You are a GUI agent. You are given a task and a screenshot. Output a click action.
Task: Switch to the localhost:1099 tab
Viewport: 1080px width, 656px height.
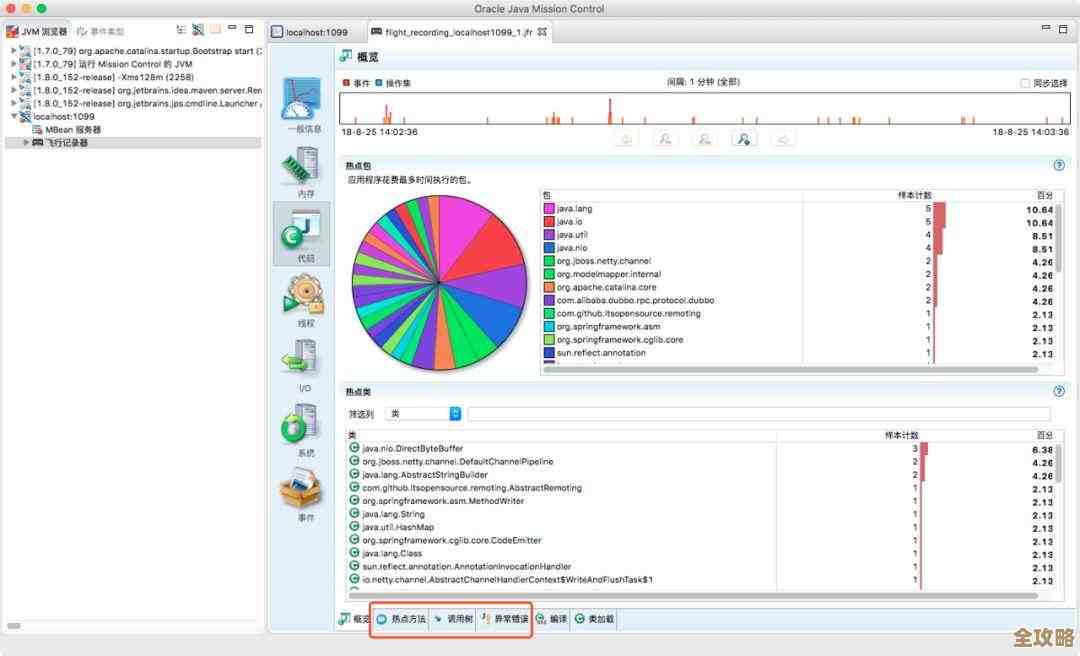click(x=315, y=31)
